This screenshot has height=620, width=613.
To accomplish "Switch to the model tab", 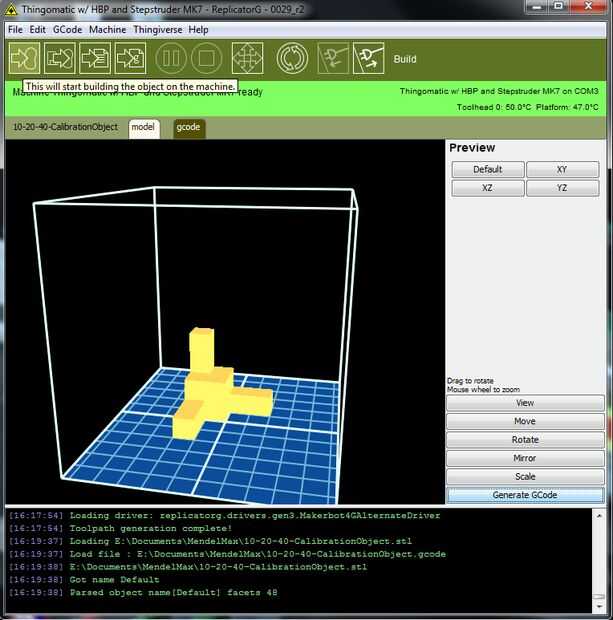I will click(x=143, y=129).
